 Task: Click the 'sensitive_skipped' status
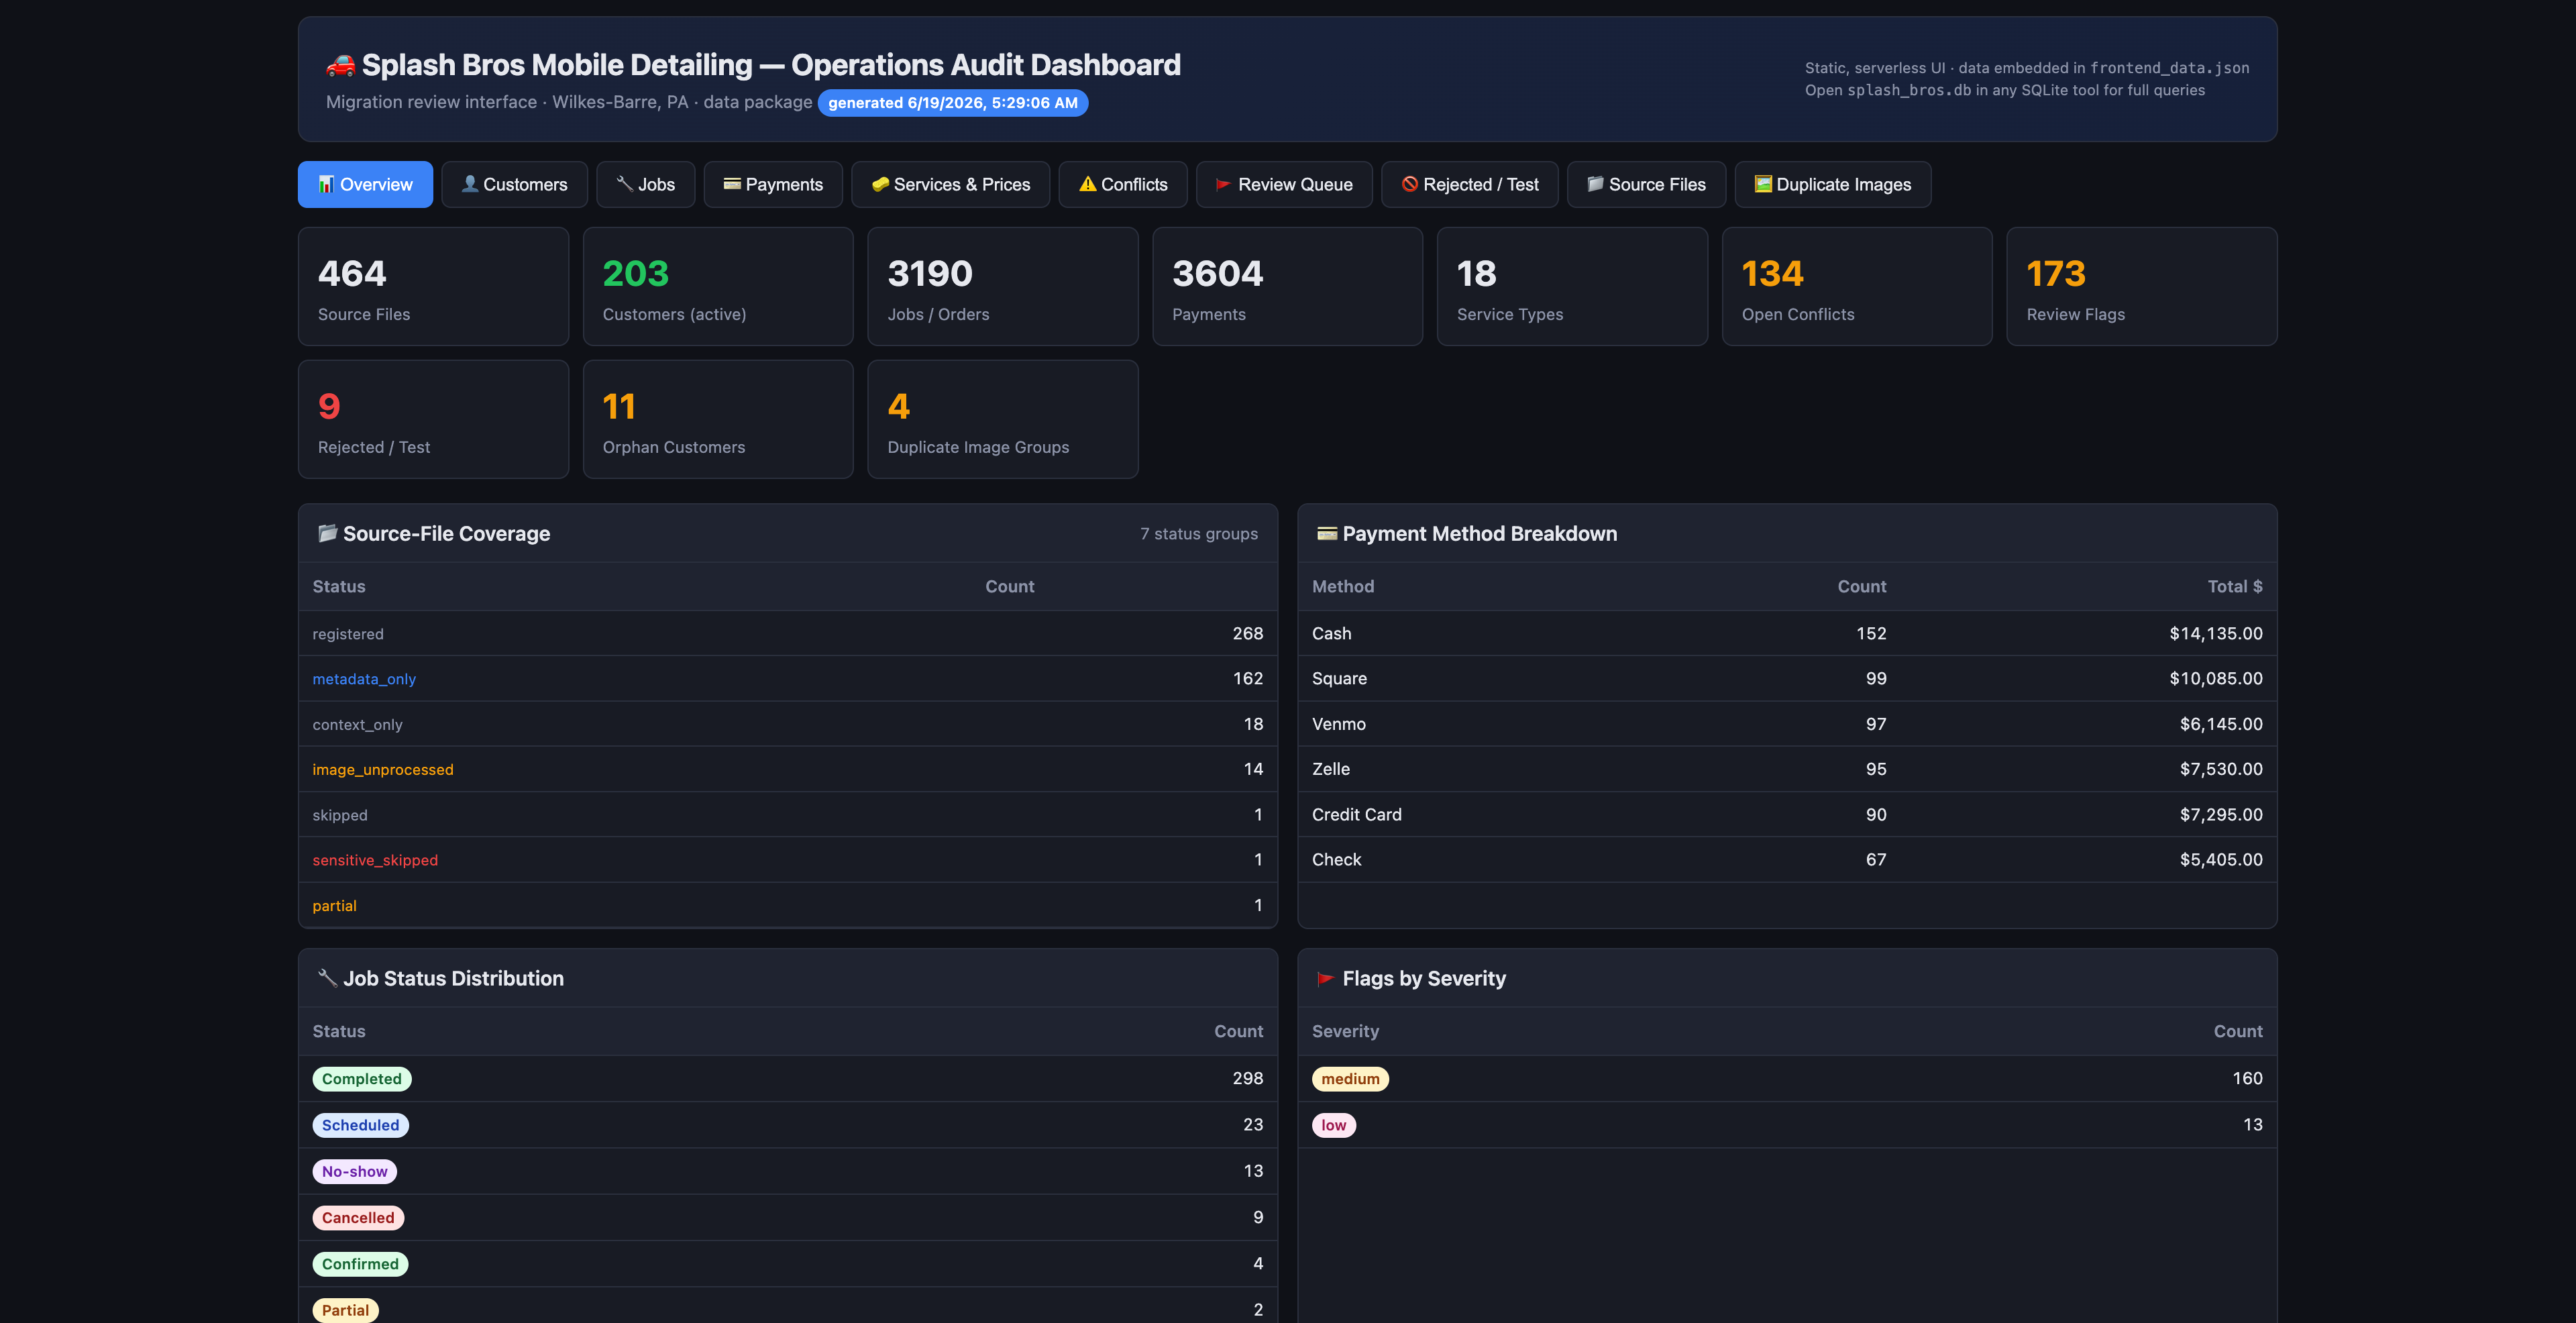[x=375, y=860]
